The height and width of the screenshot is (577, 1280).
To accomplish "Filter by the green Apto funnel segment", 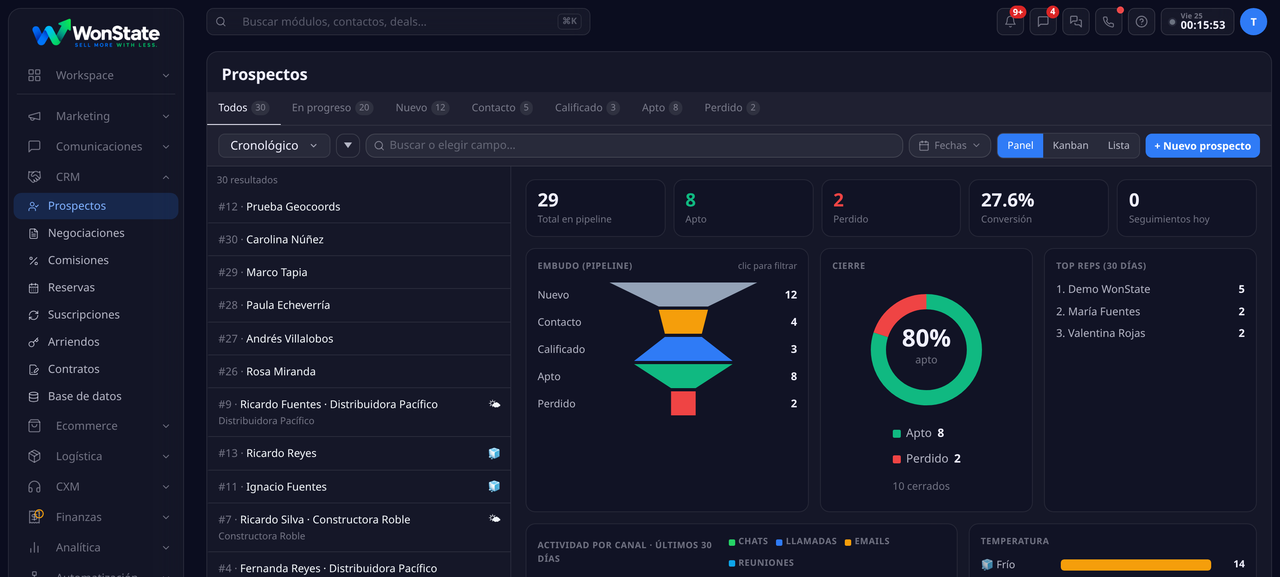I will click(683, 376).
